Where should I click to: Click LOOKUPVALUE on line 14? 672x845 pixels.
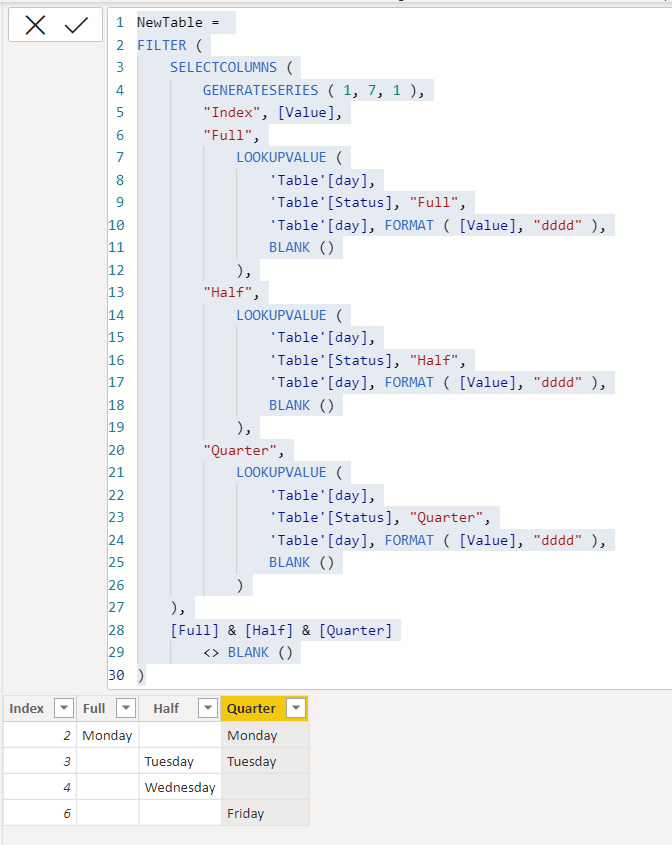point(281,315)
